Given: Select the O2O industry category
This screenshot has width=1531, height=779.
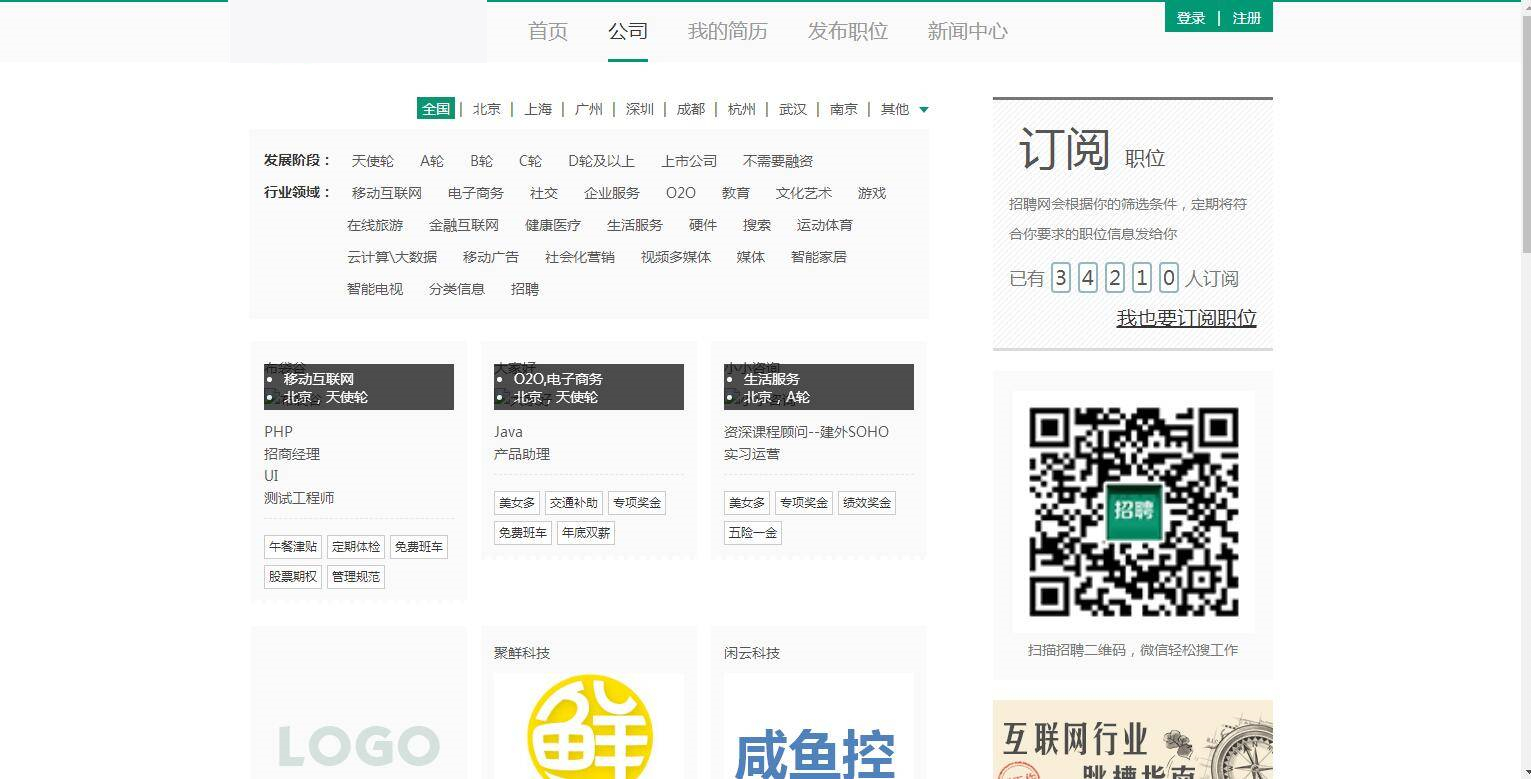Looking at the screenshot, I should (x=680, y=192).
